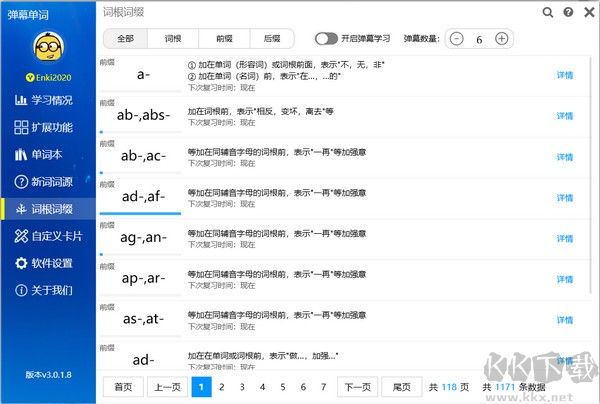Decrease 弹幕数量 with the minus button
The image size is (600, 404).
pos(457,39)
